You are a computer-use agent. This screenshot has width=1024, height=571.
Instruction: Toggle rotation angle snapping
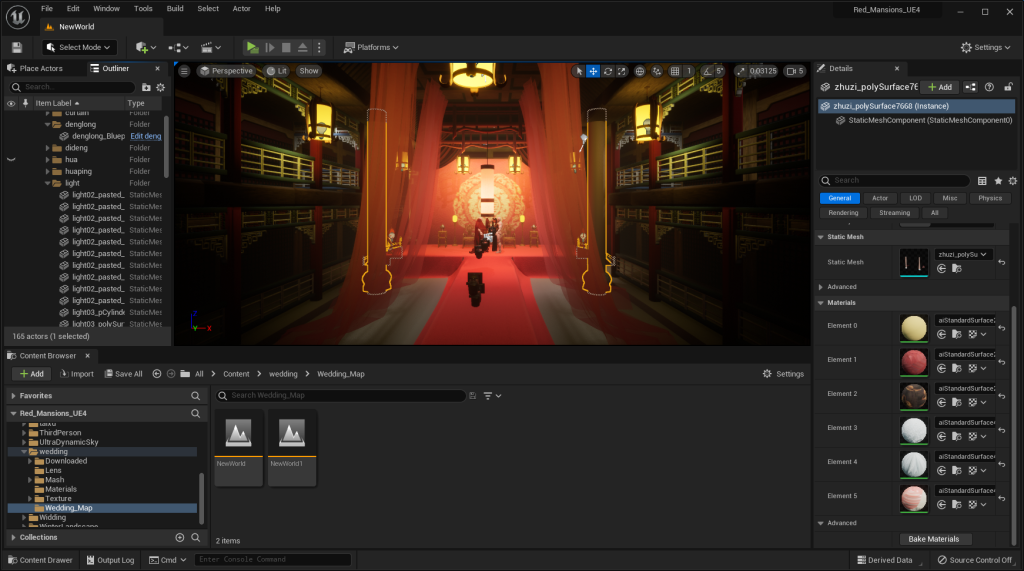click(707, 71)
